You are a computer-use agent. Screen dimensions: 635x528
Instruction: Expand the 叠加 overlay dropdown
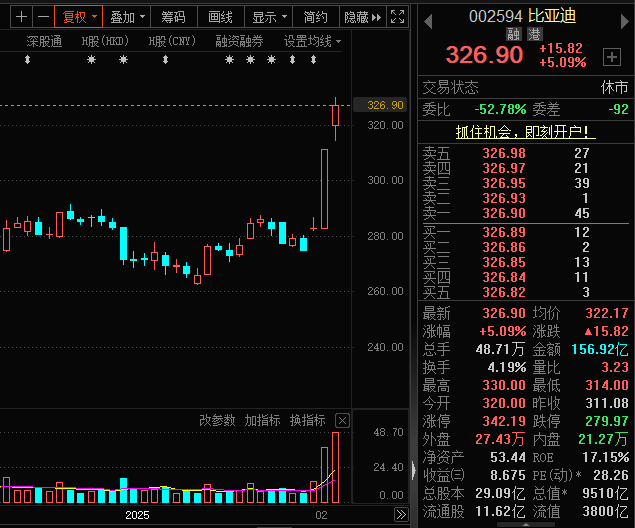(x=127, y=17)
